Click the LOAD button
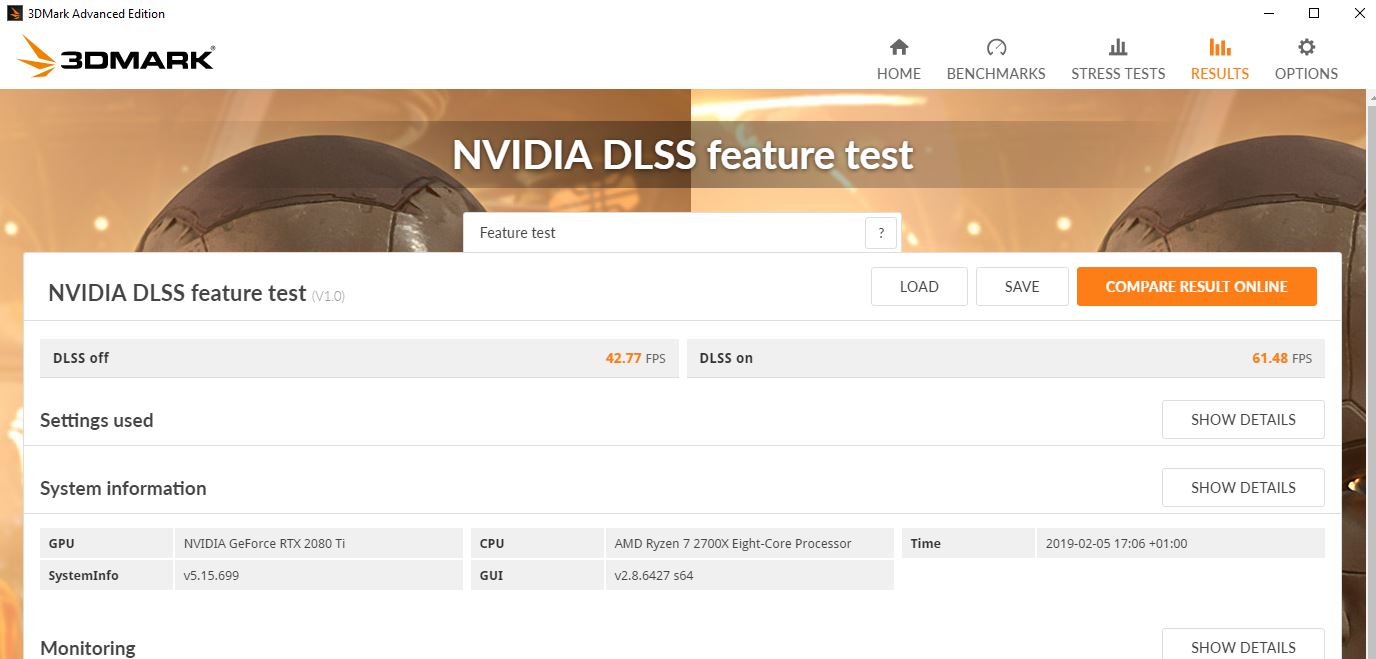 pyautogui.click(x=919, y=286)
